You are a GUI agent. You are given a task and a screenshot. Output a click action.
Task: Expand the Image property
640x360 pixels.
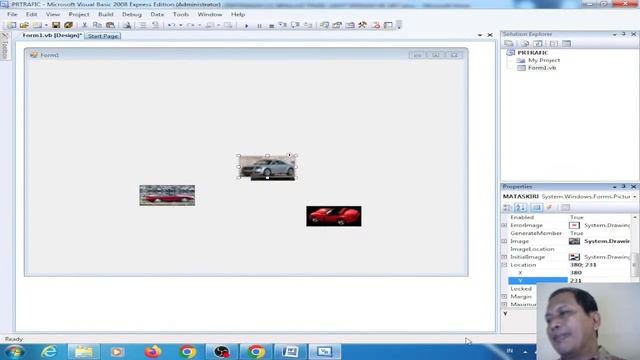point(504,241)
